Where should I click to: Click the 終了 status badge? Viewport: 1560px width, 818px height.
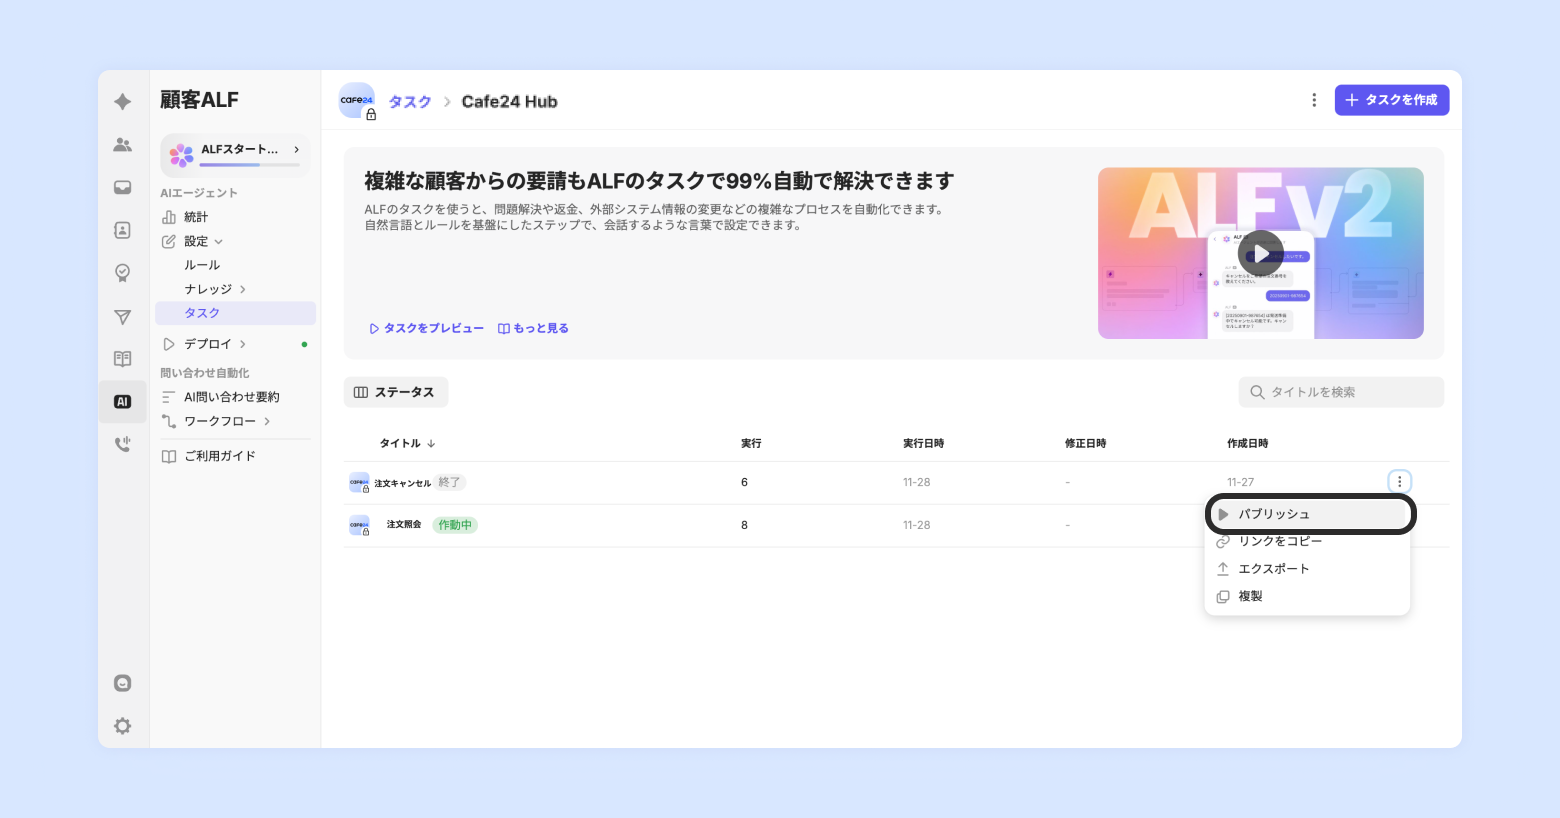(450, 482)
